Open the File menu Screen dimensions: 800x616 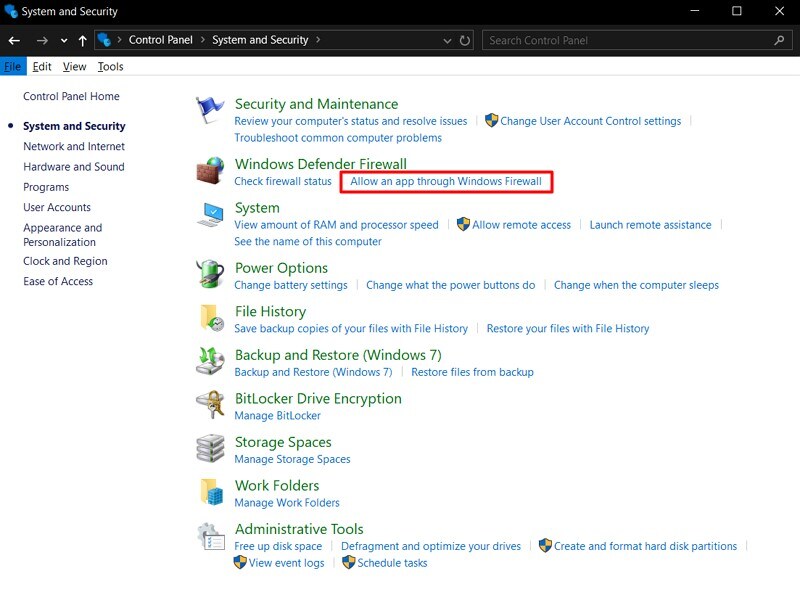[13, 66]
